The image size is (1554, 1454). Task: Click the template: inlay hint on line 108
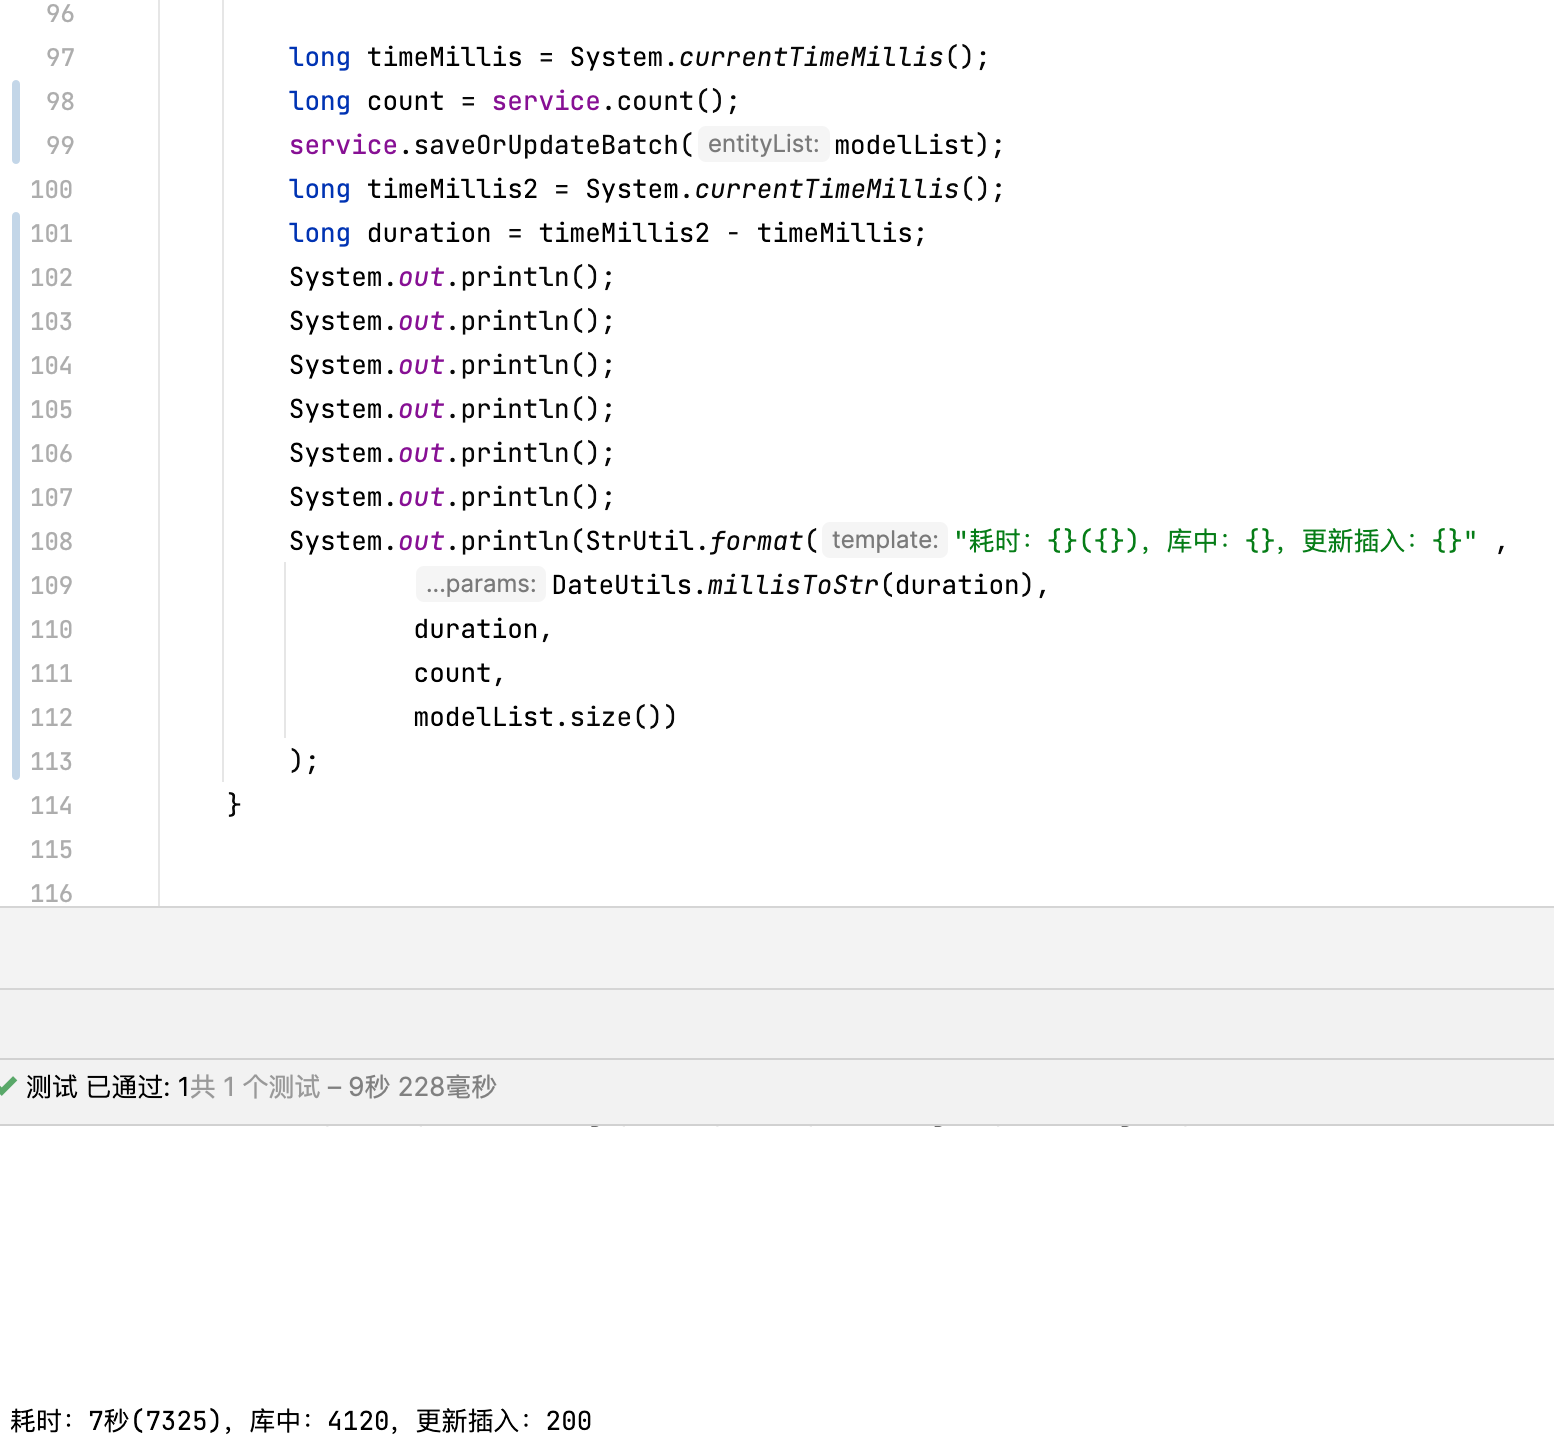tap(884, 540)
